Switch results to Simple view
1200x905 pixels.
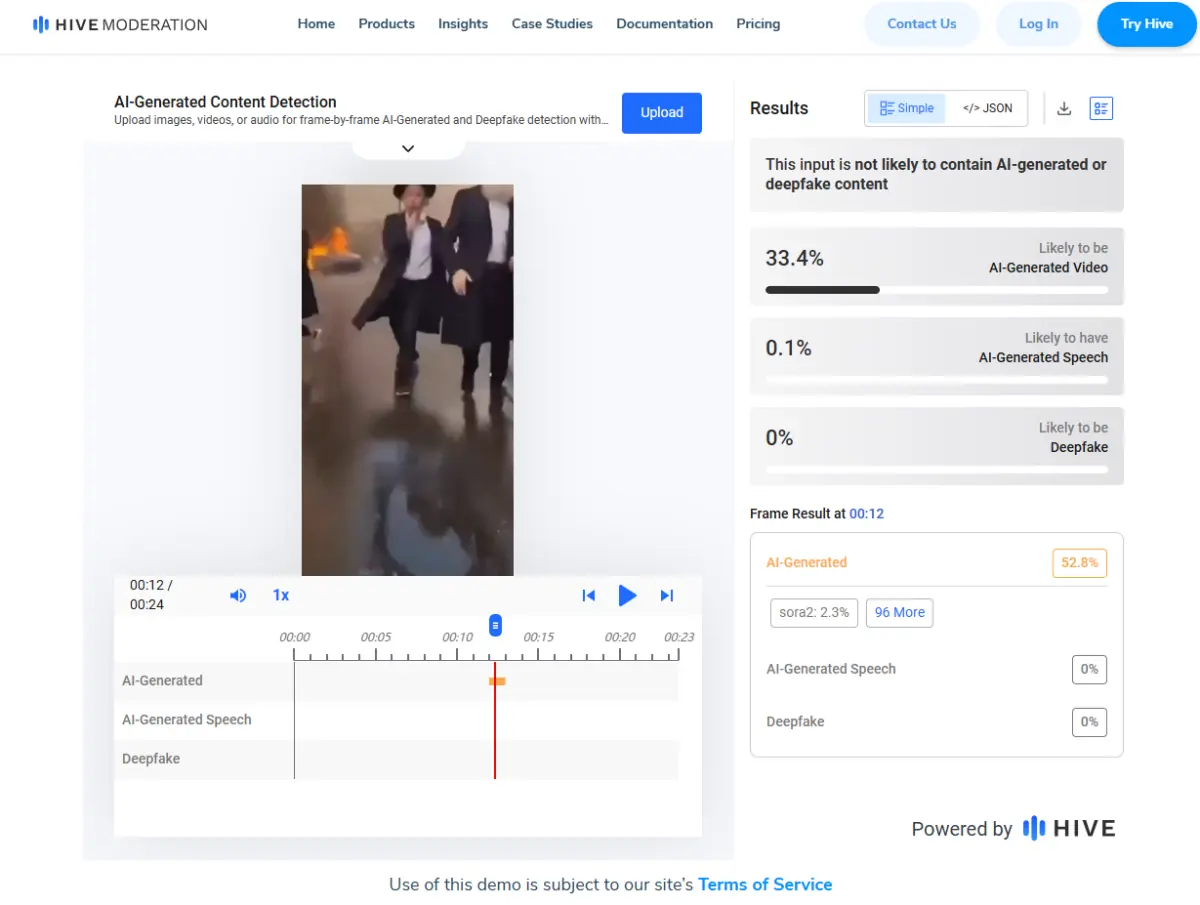pos(907,108)
